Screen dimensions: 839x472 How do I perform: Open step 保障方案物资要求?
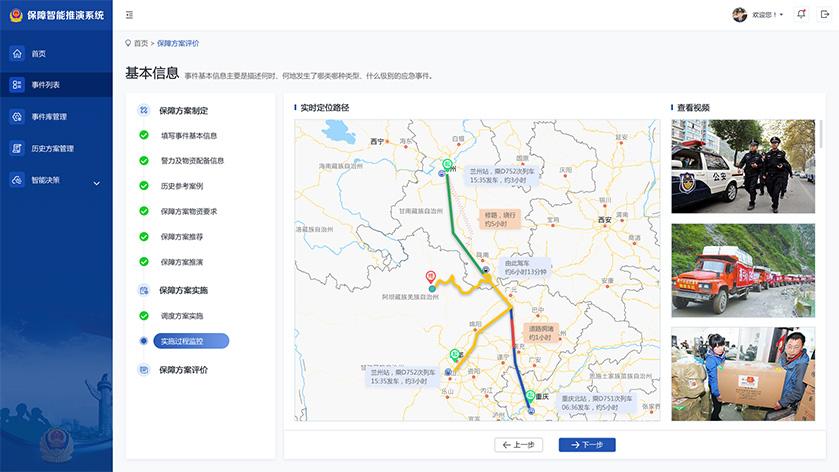189,211
